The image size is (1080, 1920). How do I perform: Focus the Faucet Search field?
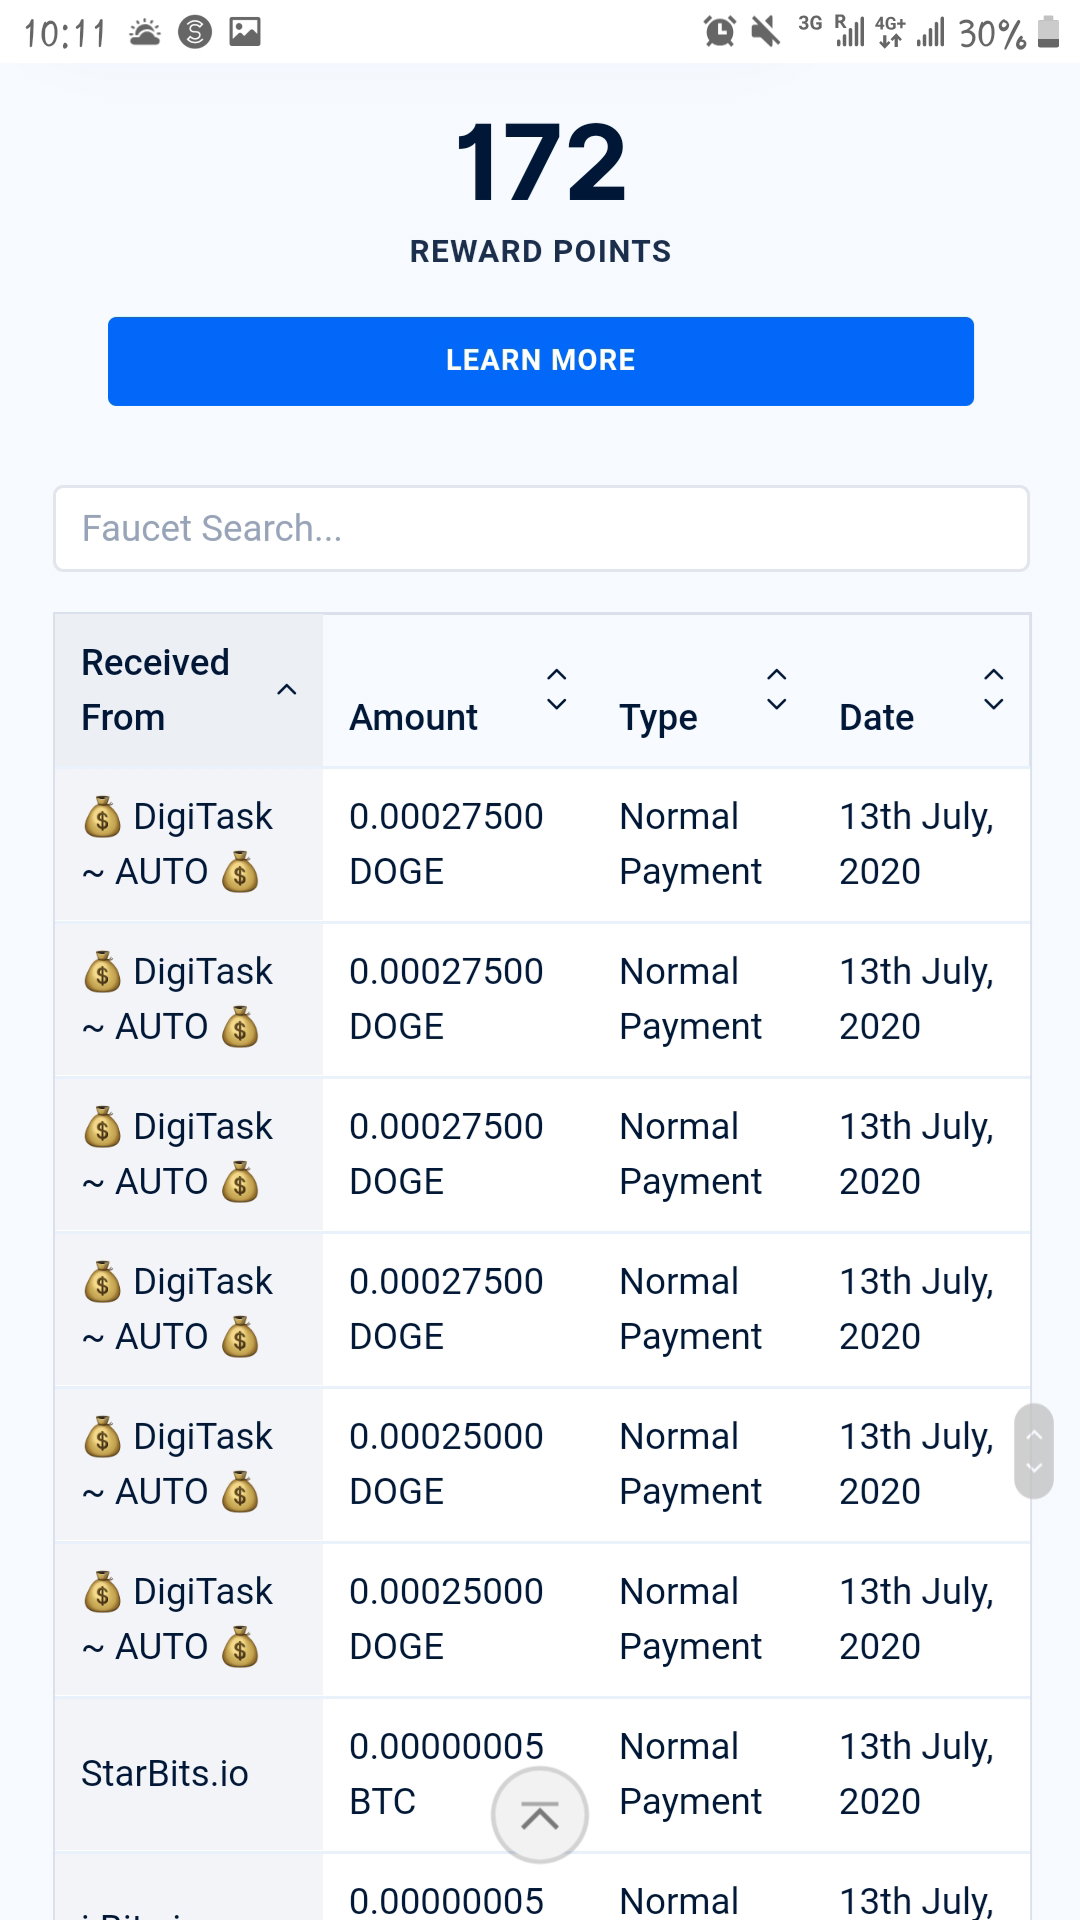pos(541,529)
